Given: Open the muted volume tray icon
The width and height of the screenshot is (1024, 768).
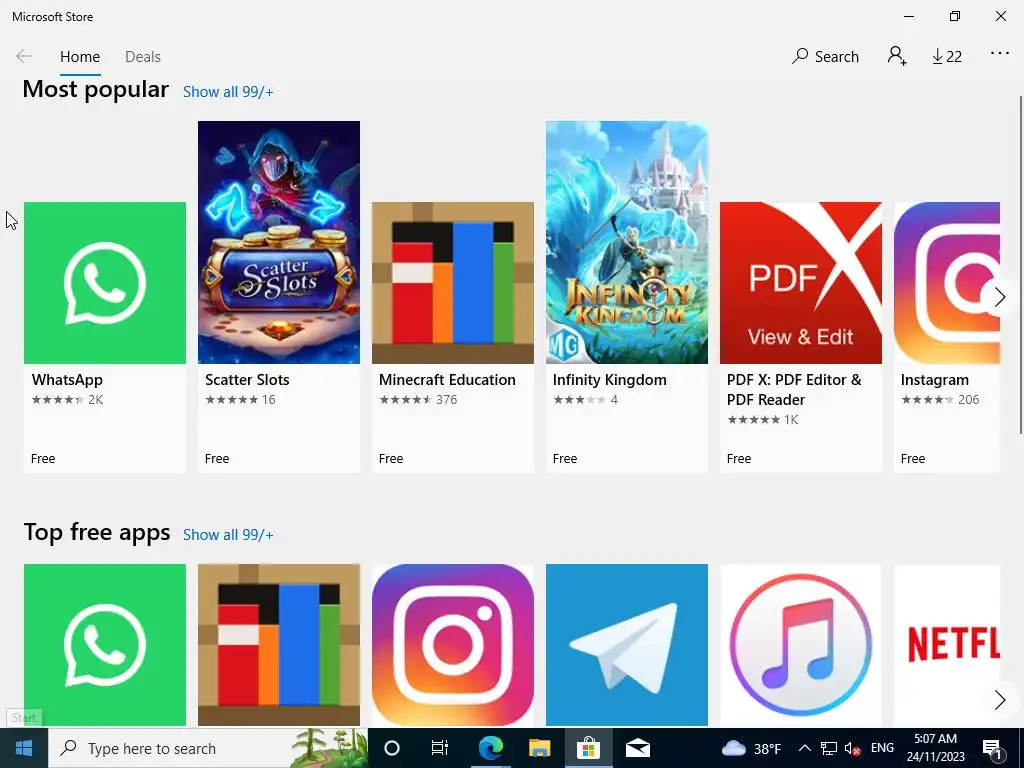Looking at the screenshot, I should point(852,748).
